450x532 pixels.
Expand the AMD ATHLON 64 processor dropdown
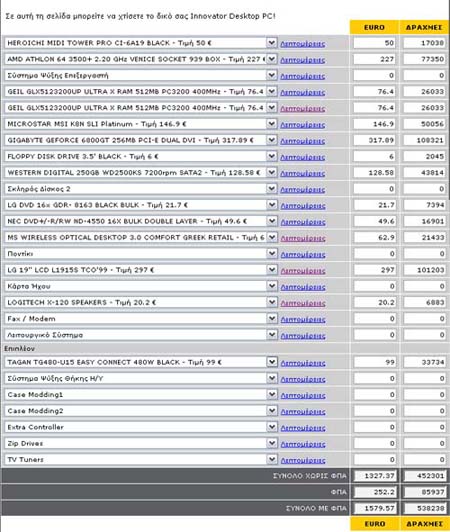pyautogui.click(x=141, y=59)
